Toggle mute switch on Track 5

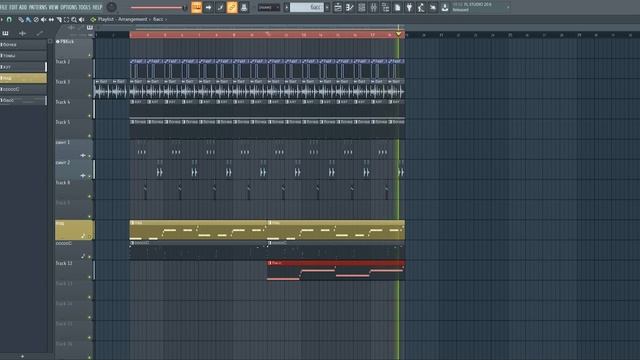point(89,136)
